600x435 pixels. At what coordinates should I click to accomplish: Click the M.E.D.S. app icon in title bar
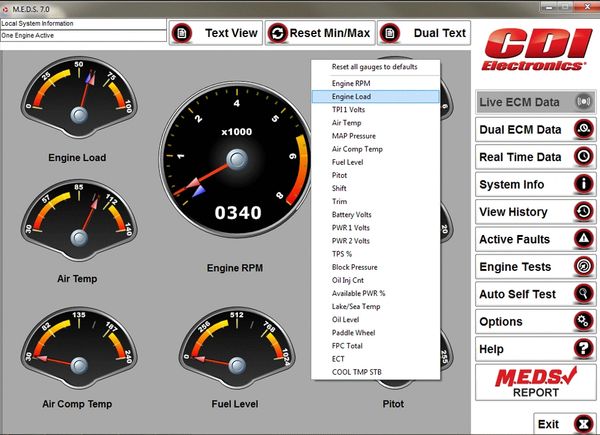click(5, 9)
